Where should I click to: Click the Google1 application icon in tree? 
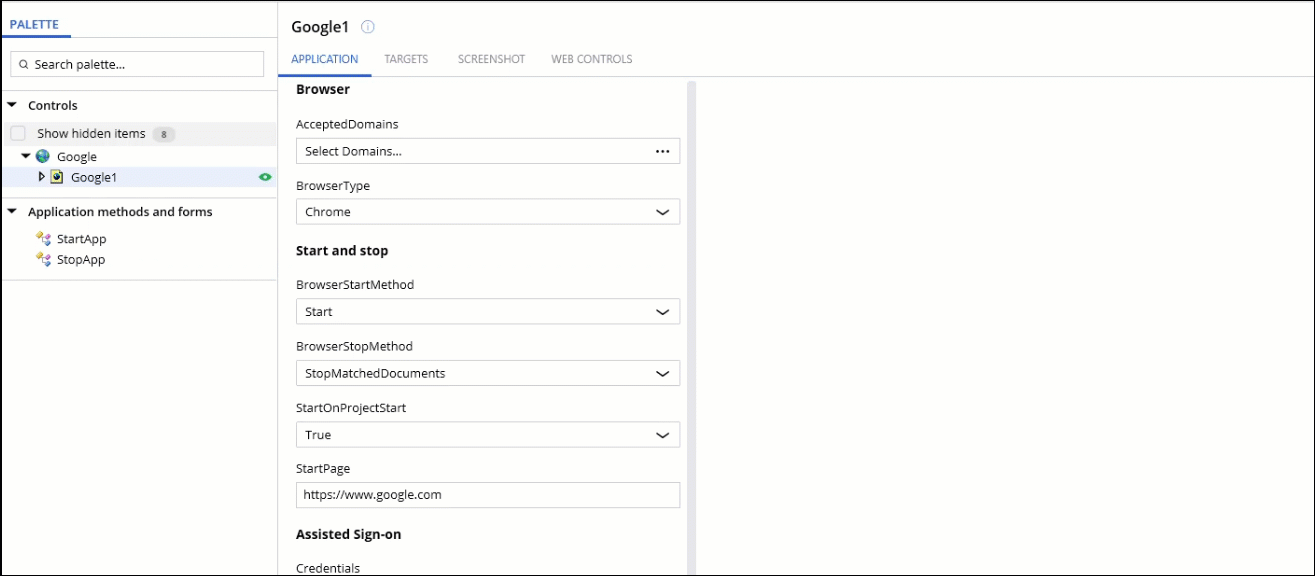[x=57, y=177]
